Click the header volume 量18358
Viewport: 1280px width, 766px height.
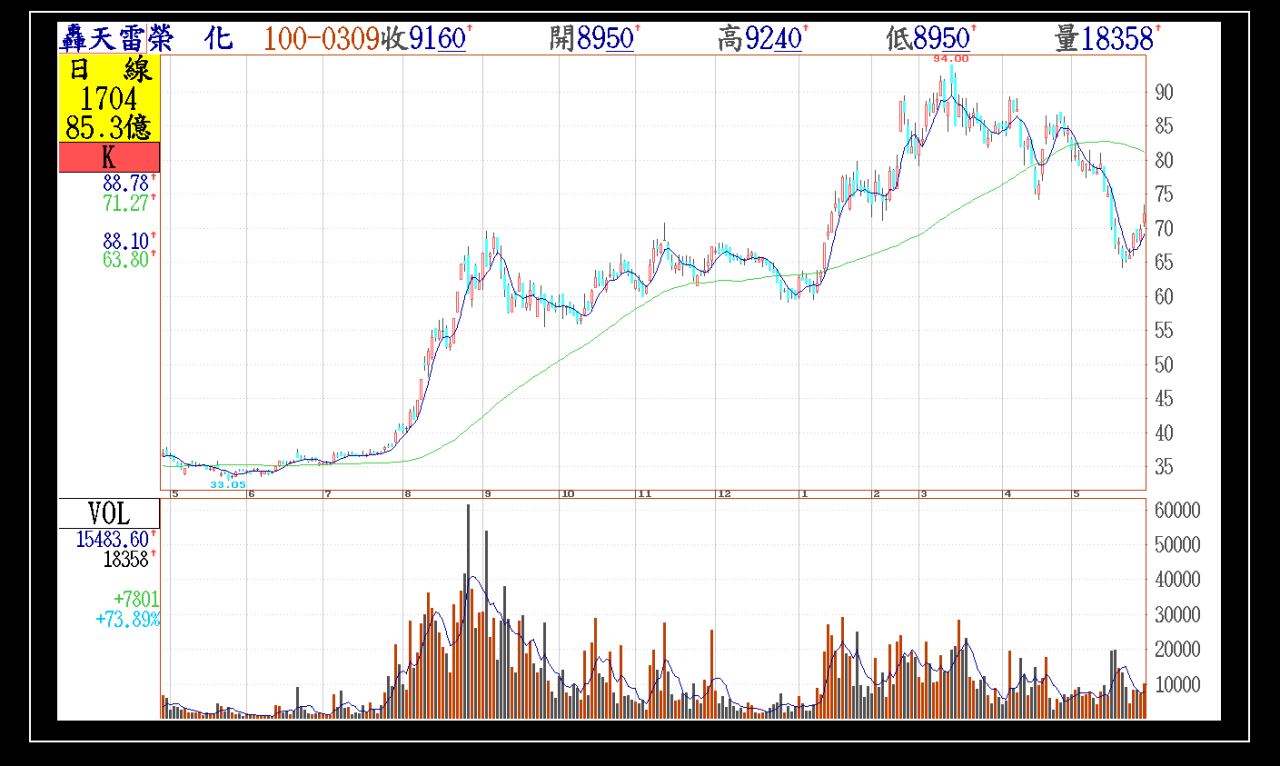point(1106,39)
